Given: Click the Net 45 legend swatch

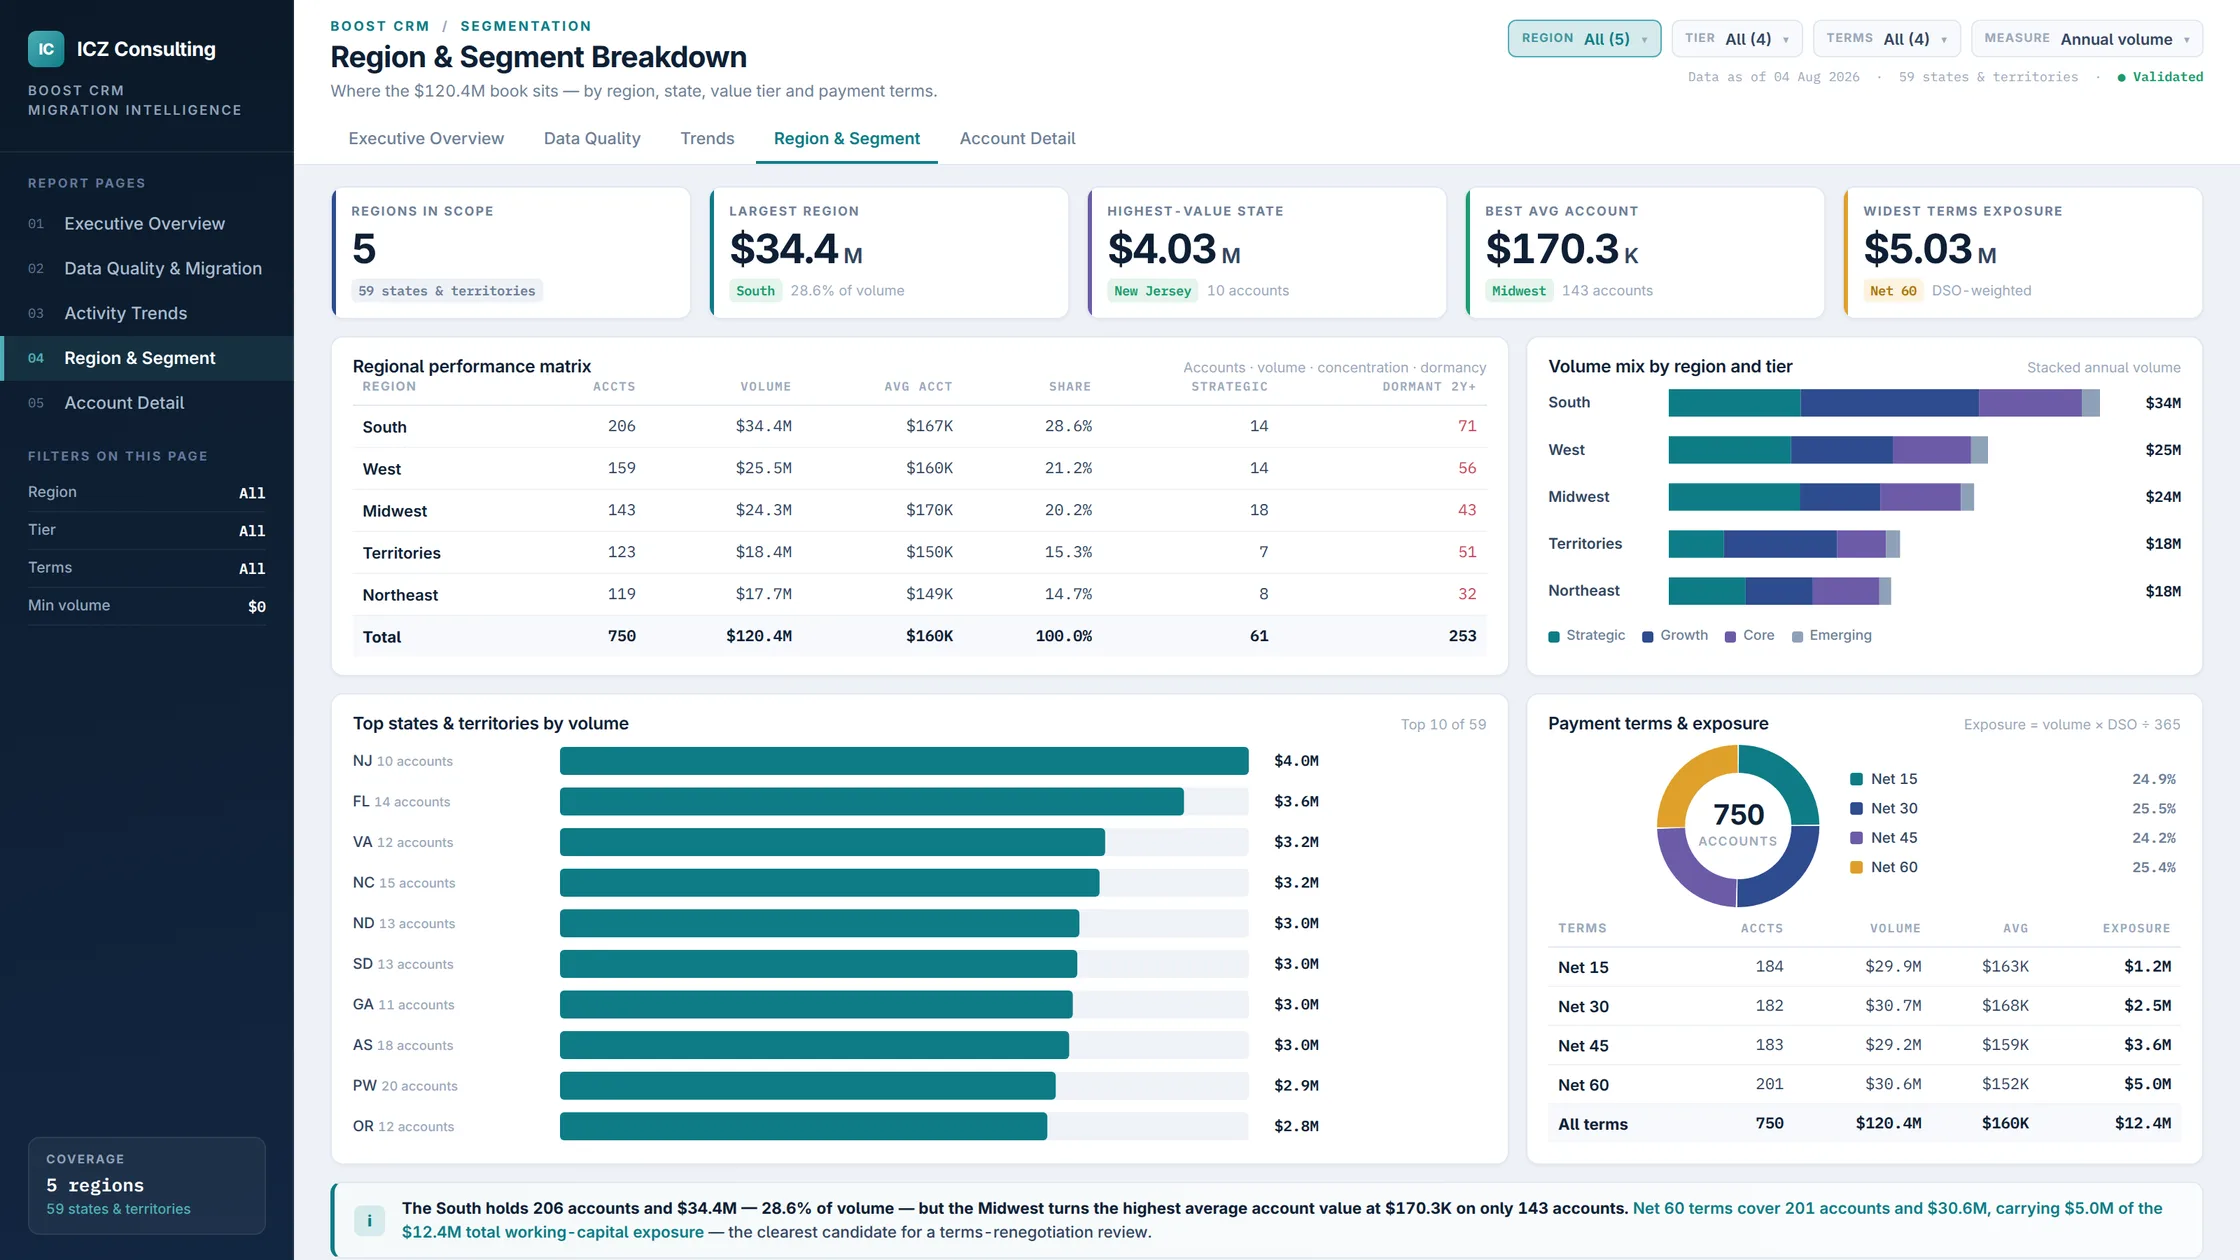Looking at the screenshot, I should coord(1857,838).
